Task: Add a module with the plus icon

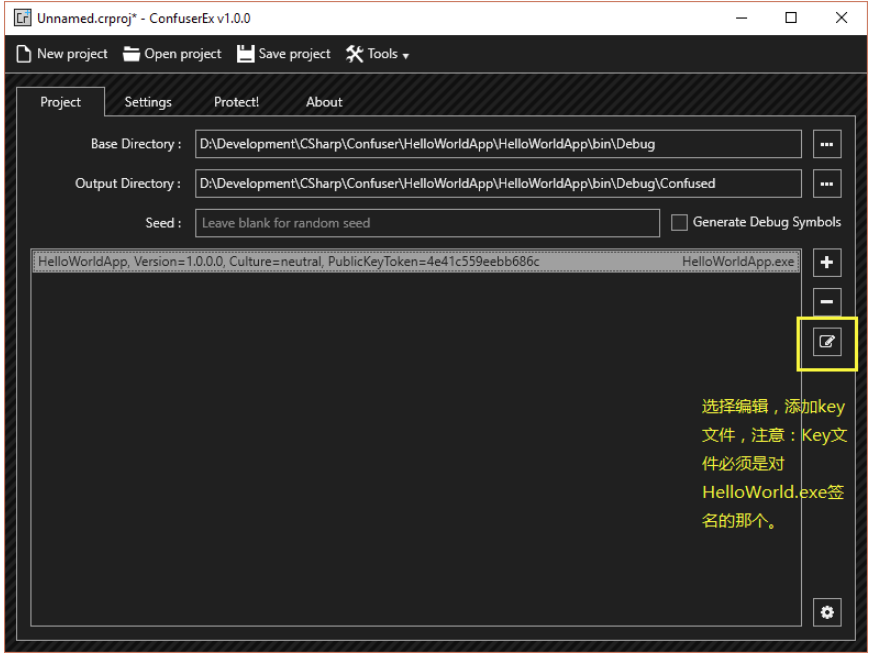Action: [x=827, y=263]
